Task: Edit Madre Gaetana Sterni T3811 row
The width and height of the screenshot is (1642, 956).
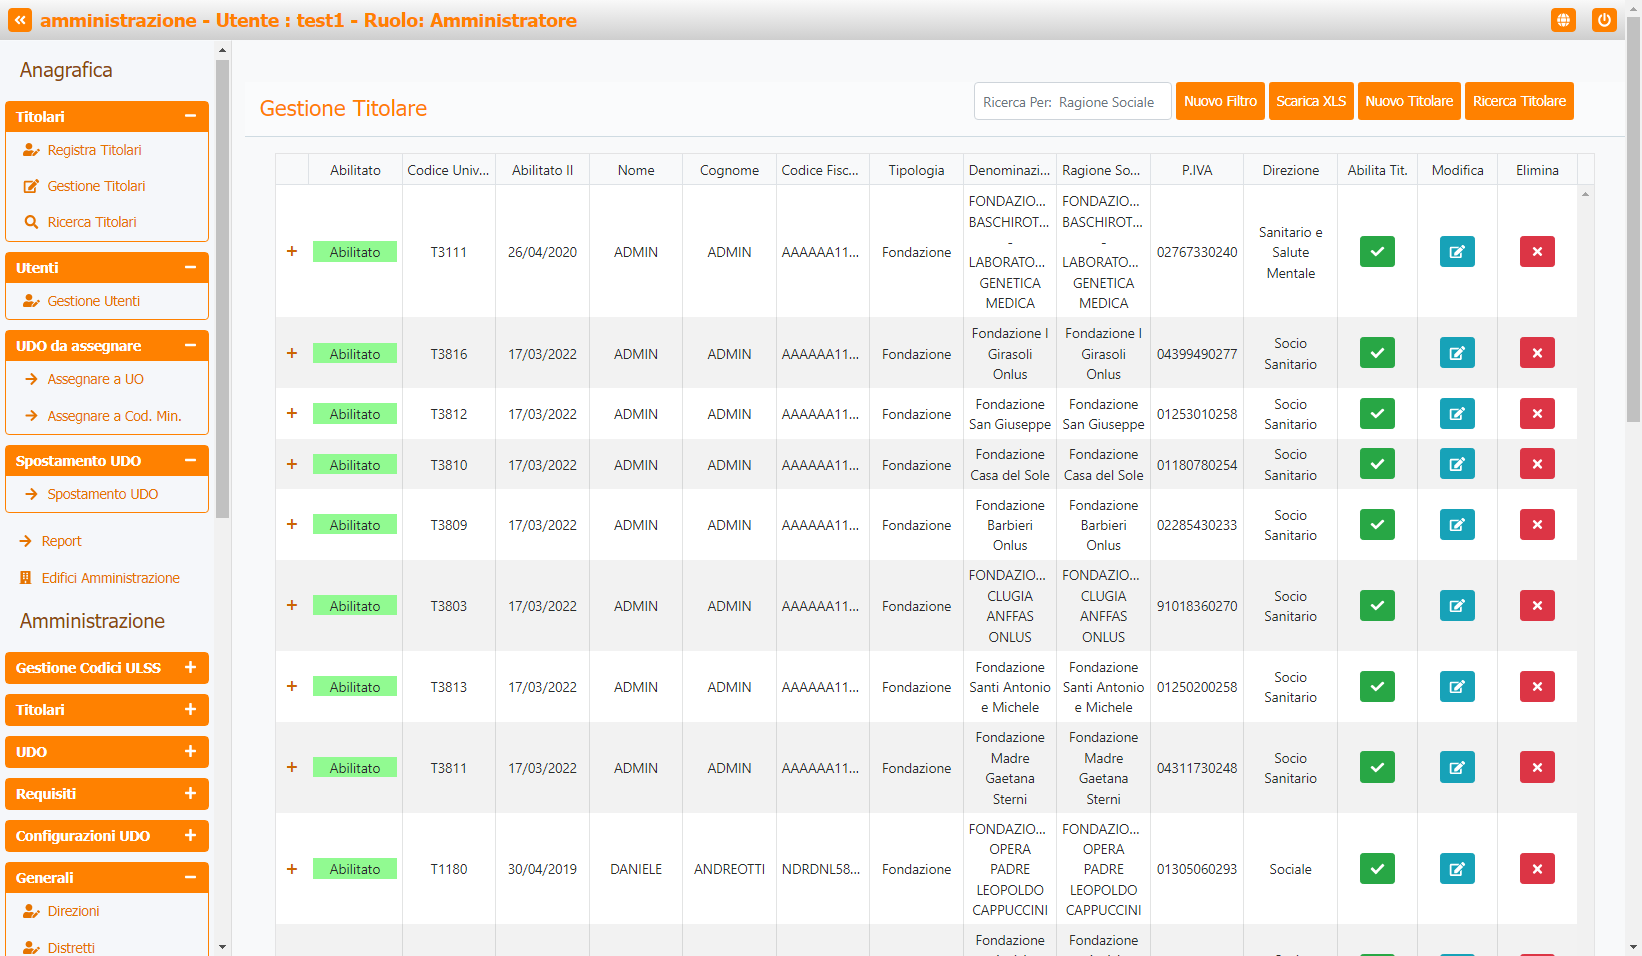Action: [x=1457, y=768]
